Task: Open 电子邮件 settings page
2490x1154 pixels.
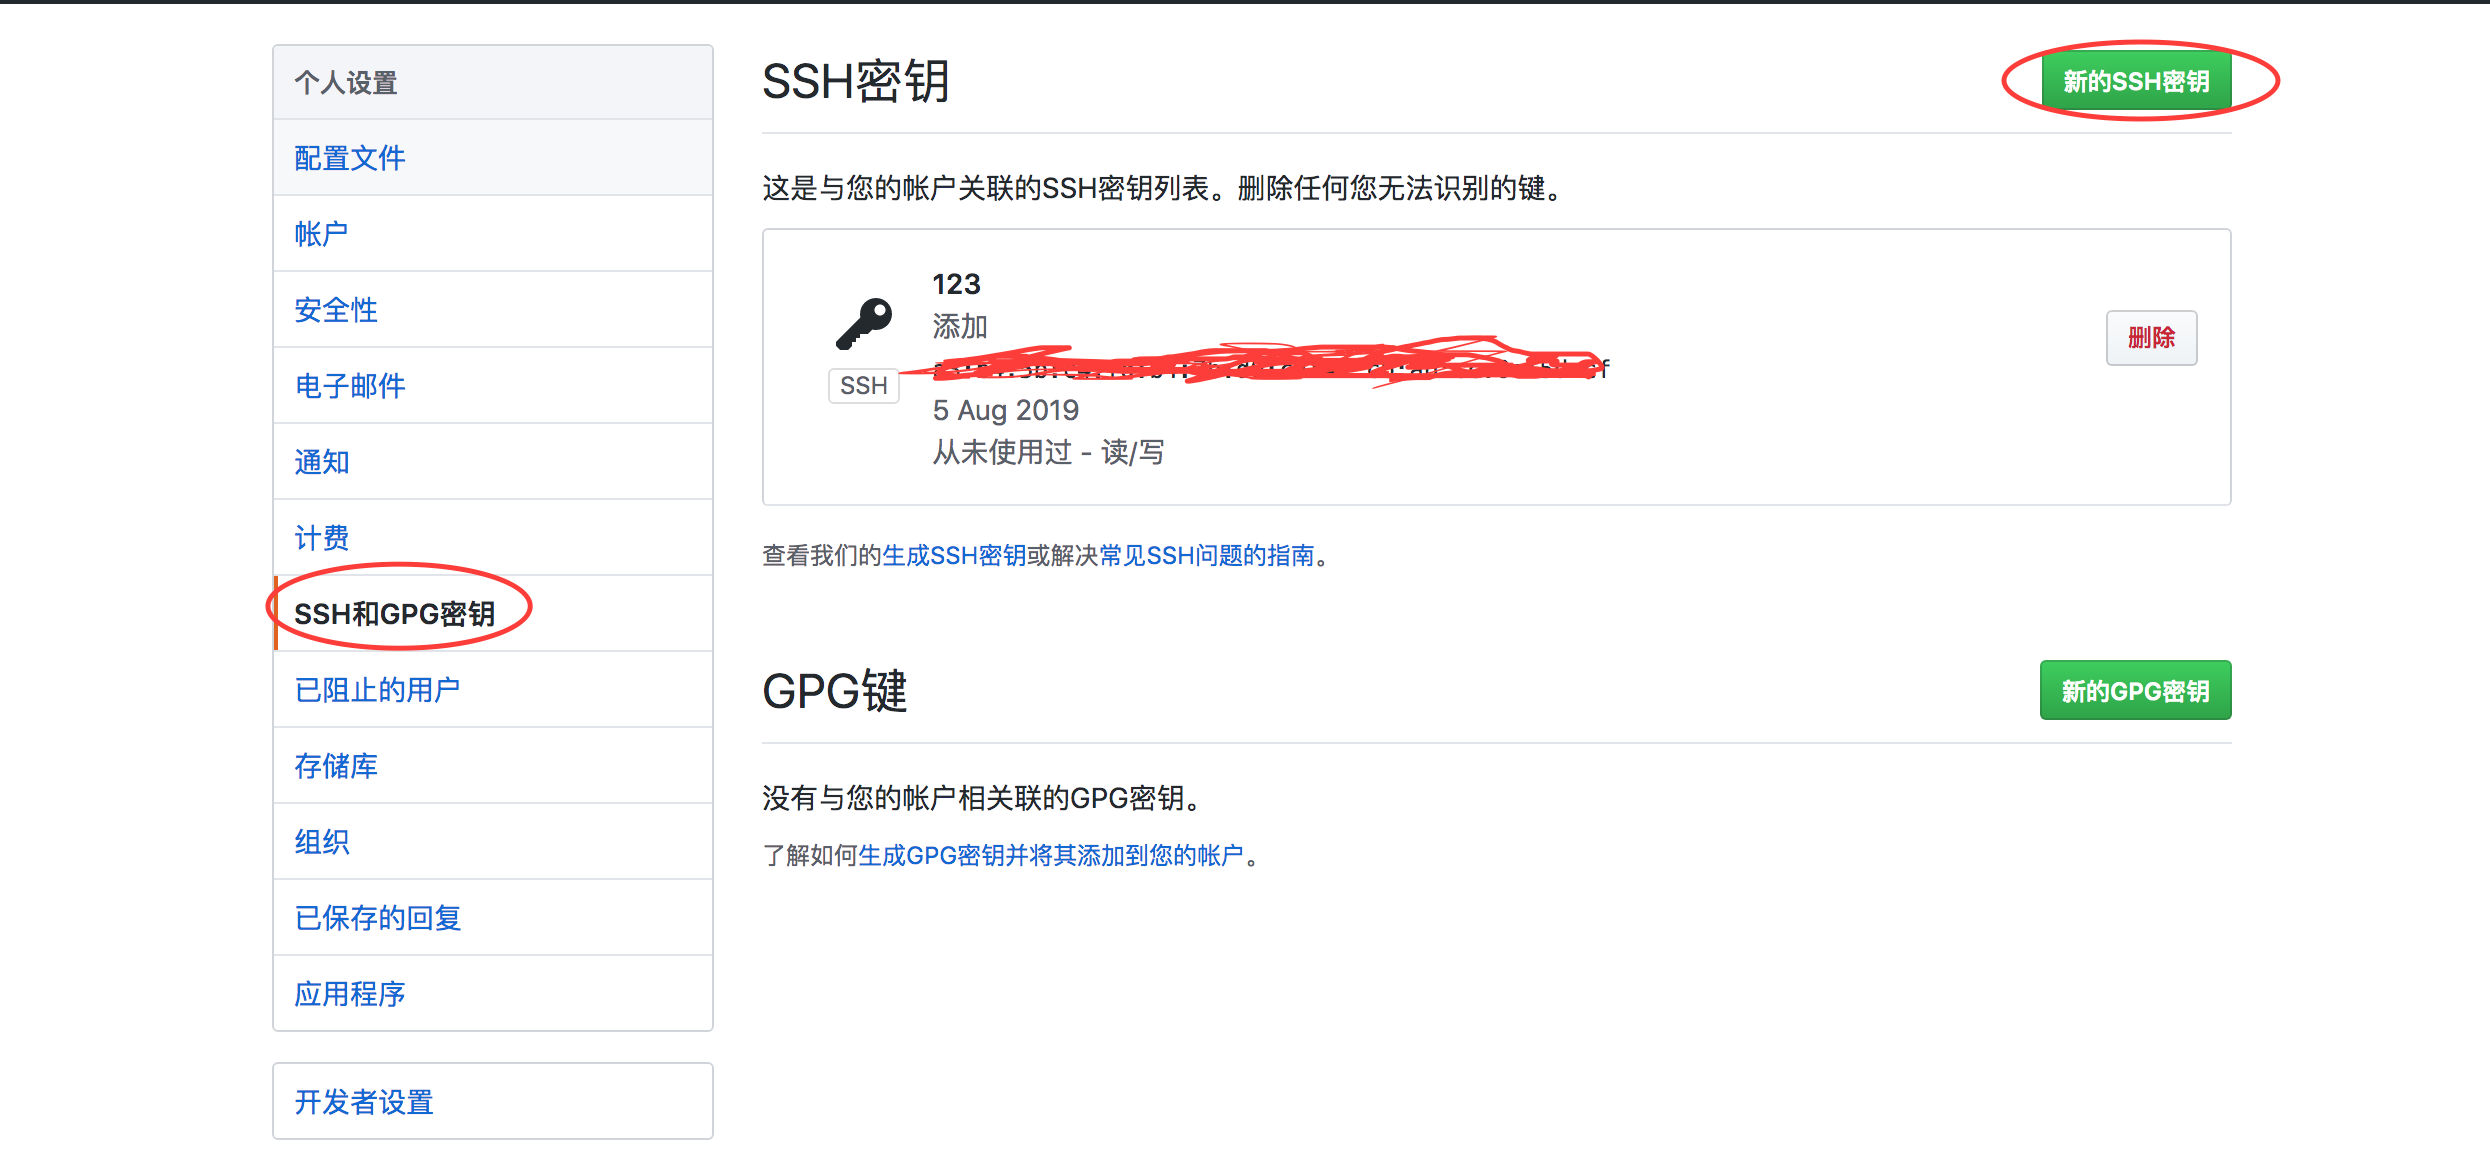Action: pyautogui.click(x=349, y=386)
